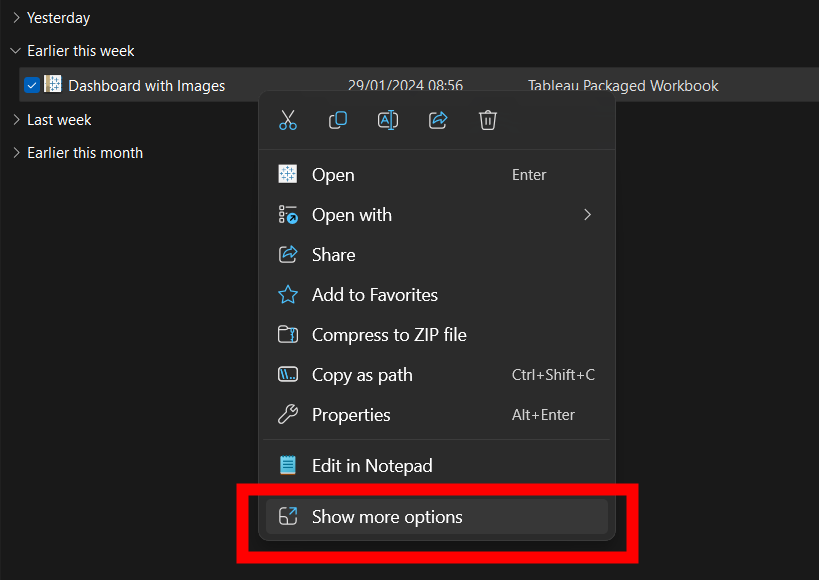
Task: Click the Delete trash can icon
Action: (x=488, y=120)
